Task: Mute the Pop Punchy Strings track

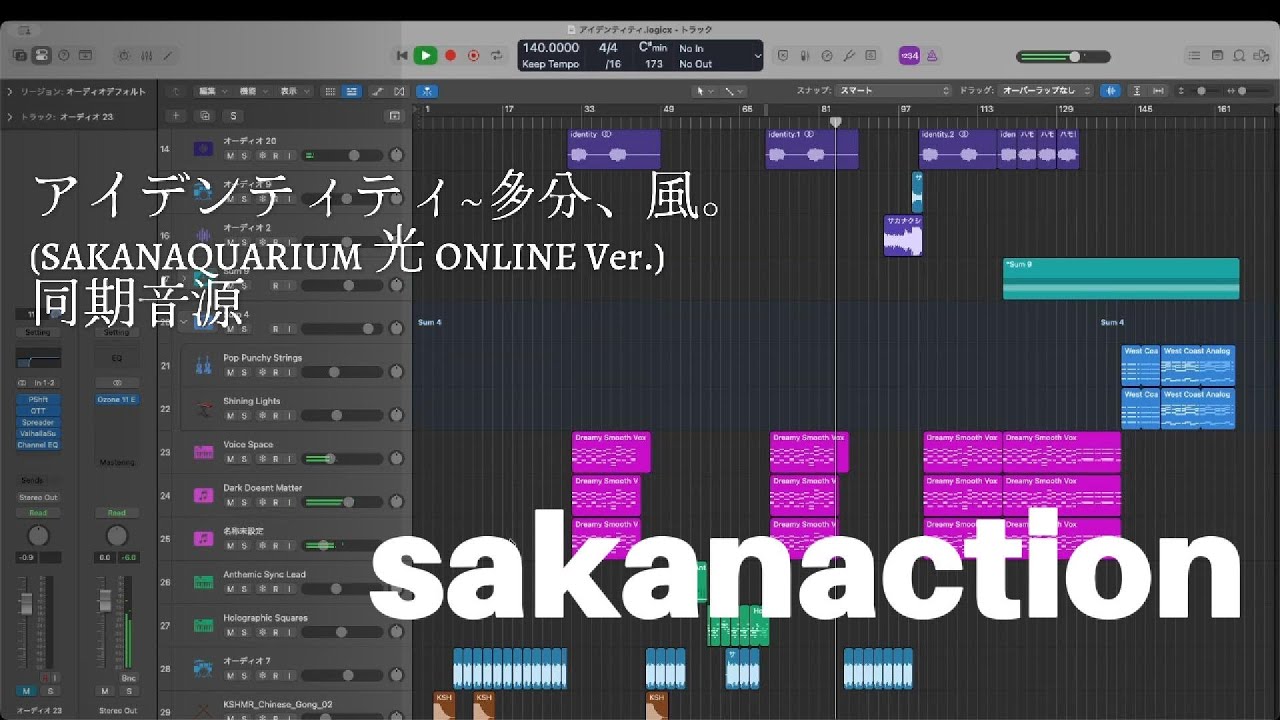Action: tap(230, 372)
